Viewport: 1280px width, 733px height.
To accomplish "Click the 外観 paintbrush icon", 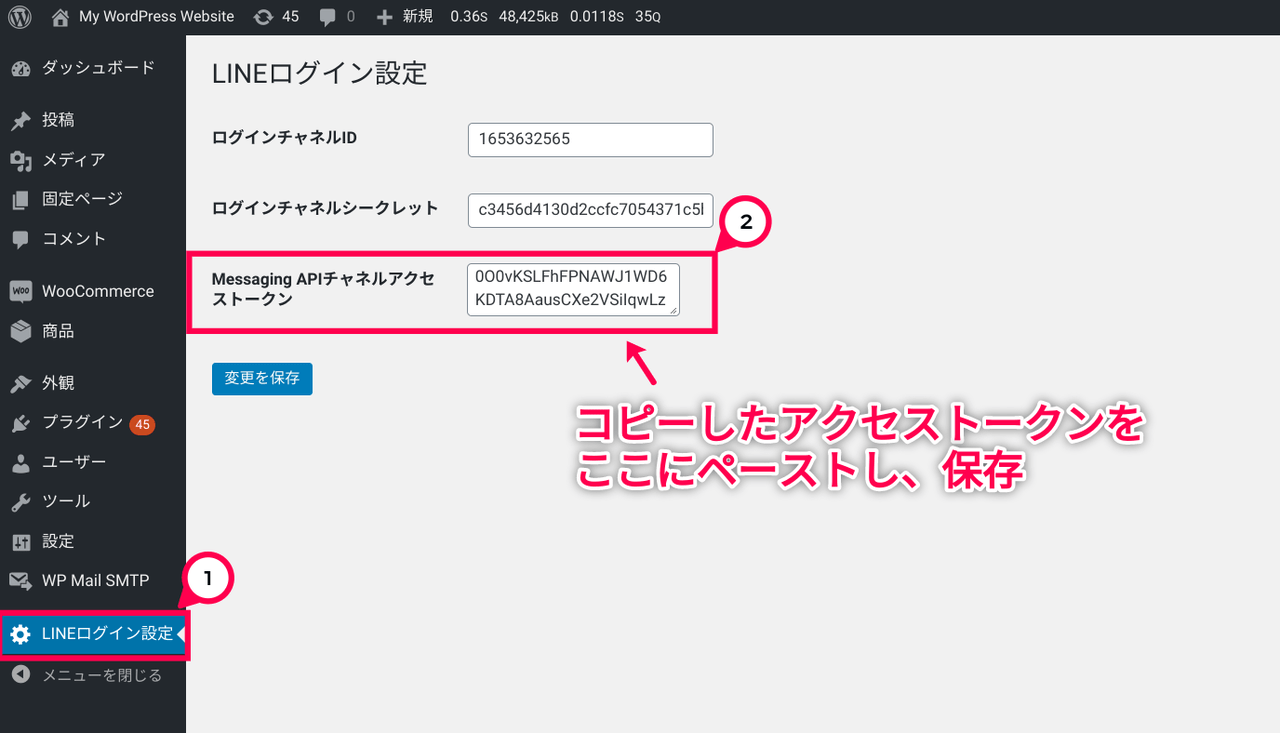I will tap(21, 384).
